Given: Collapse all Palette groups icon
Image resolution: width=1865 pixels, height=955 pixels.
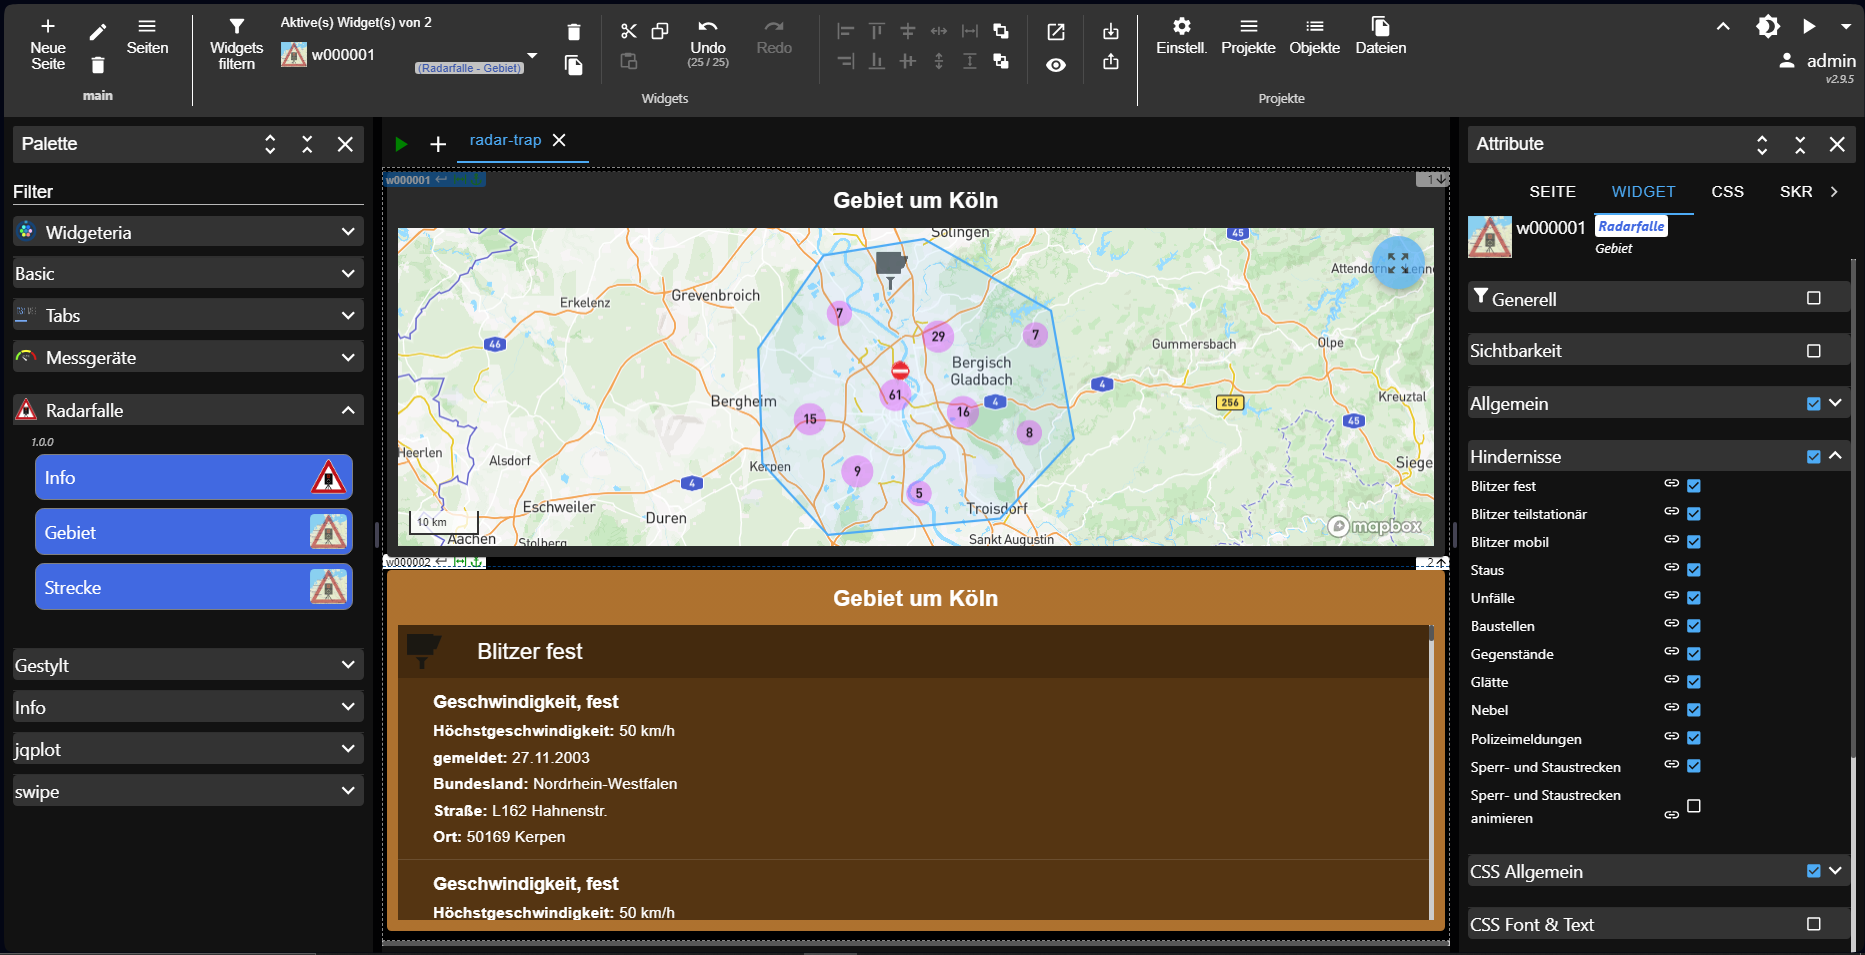Looking at the screenshot, I should pos(307,144).
